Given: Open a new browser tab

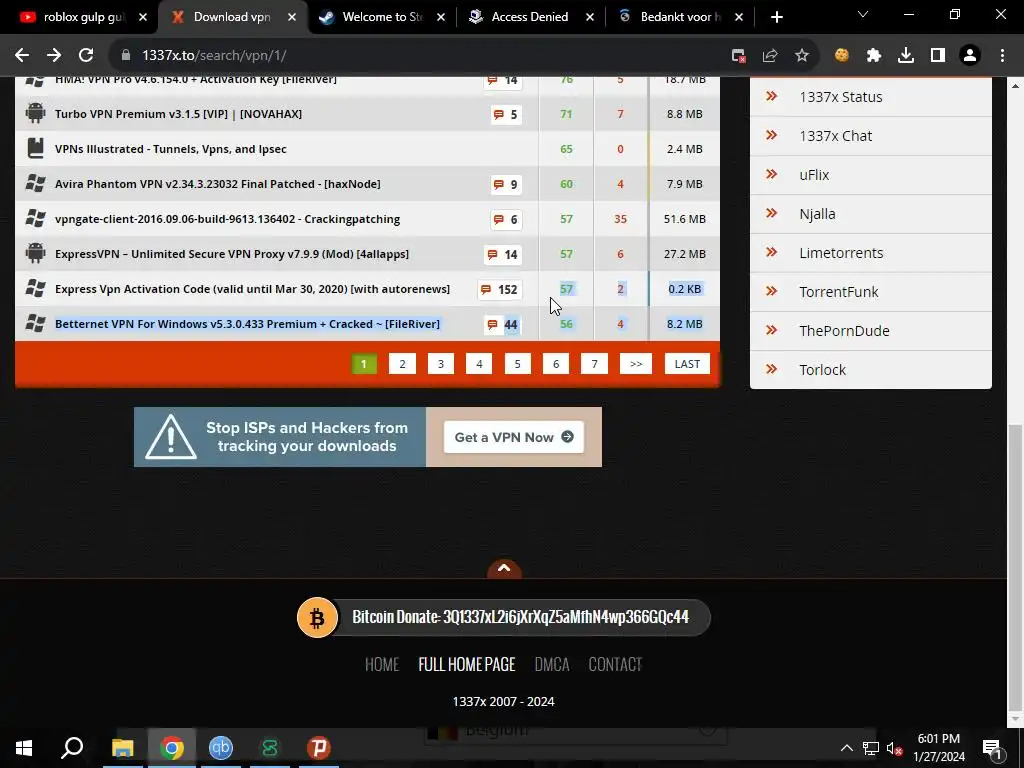Looking at the screenshot, I should point(776,17).
